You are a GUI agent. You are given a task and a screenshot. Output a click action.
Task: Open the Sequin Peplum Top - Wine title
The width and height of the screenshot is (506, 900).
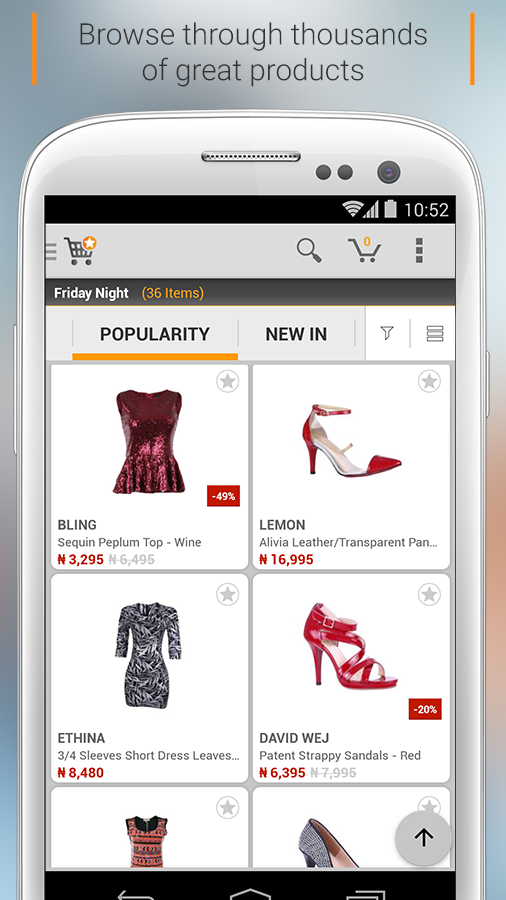[x=130, y=542]
